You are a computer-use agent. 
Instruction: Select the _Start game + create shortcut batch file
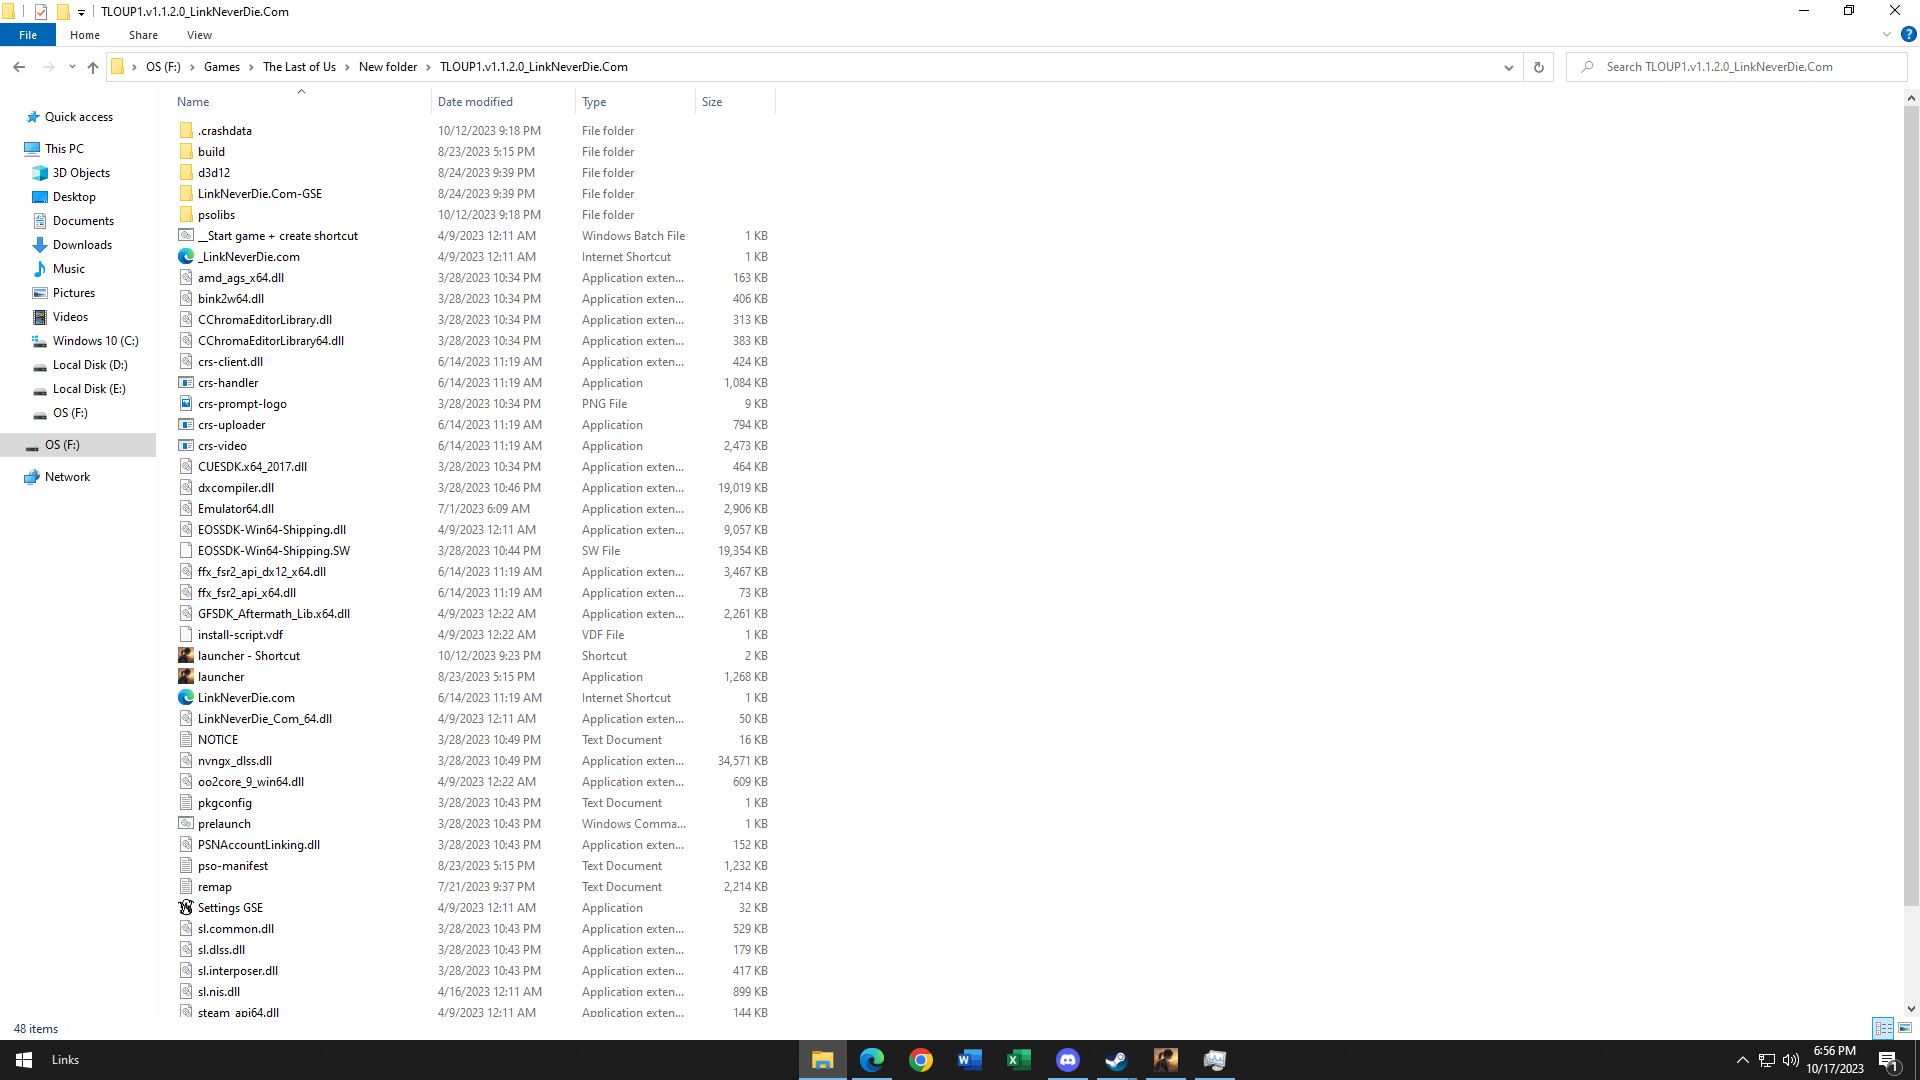tap(277, 236)
